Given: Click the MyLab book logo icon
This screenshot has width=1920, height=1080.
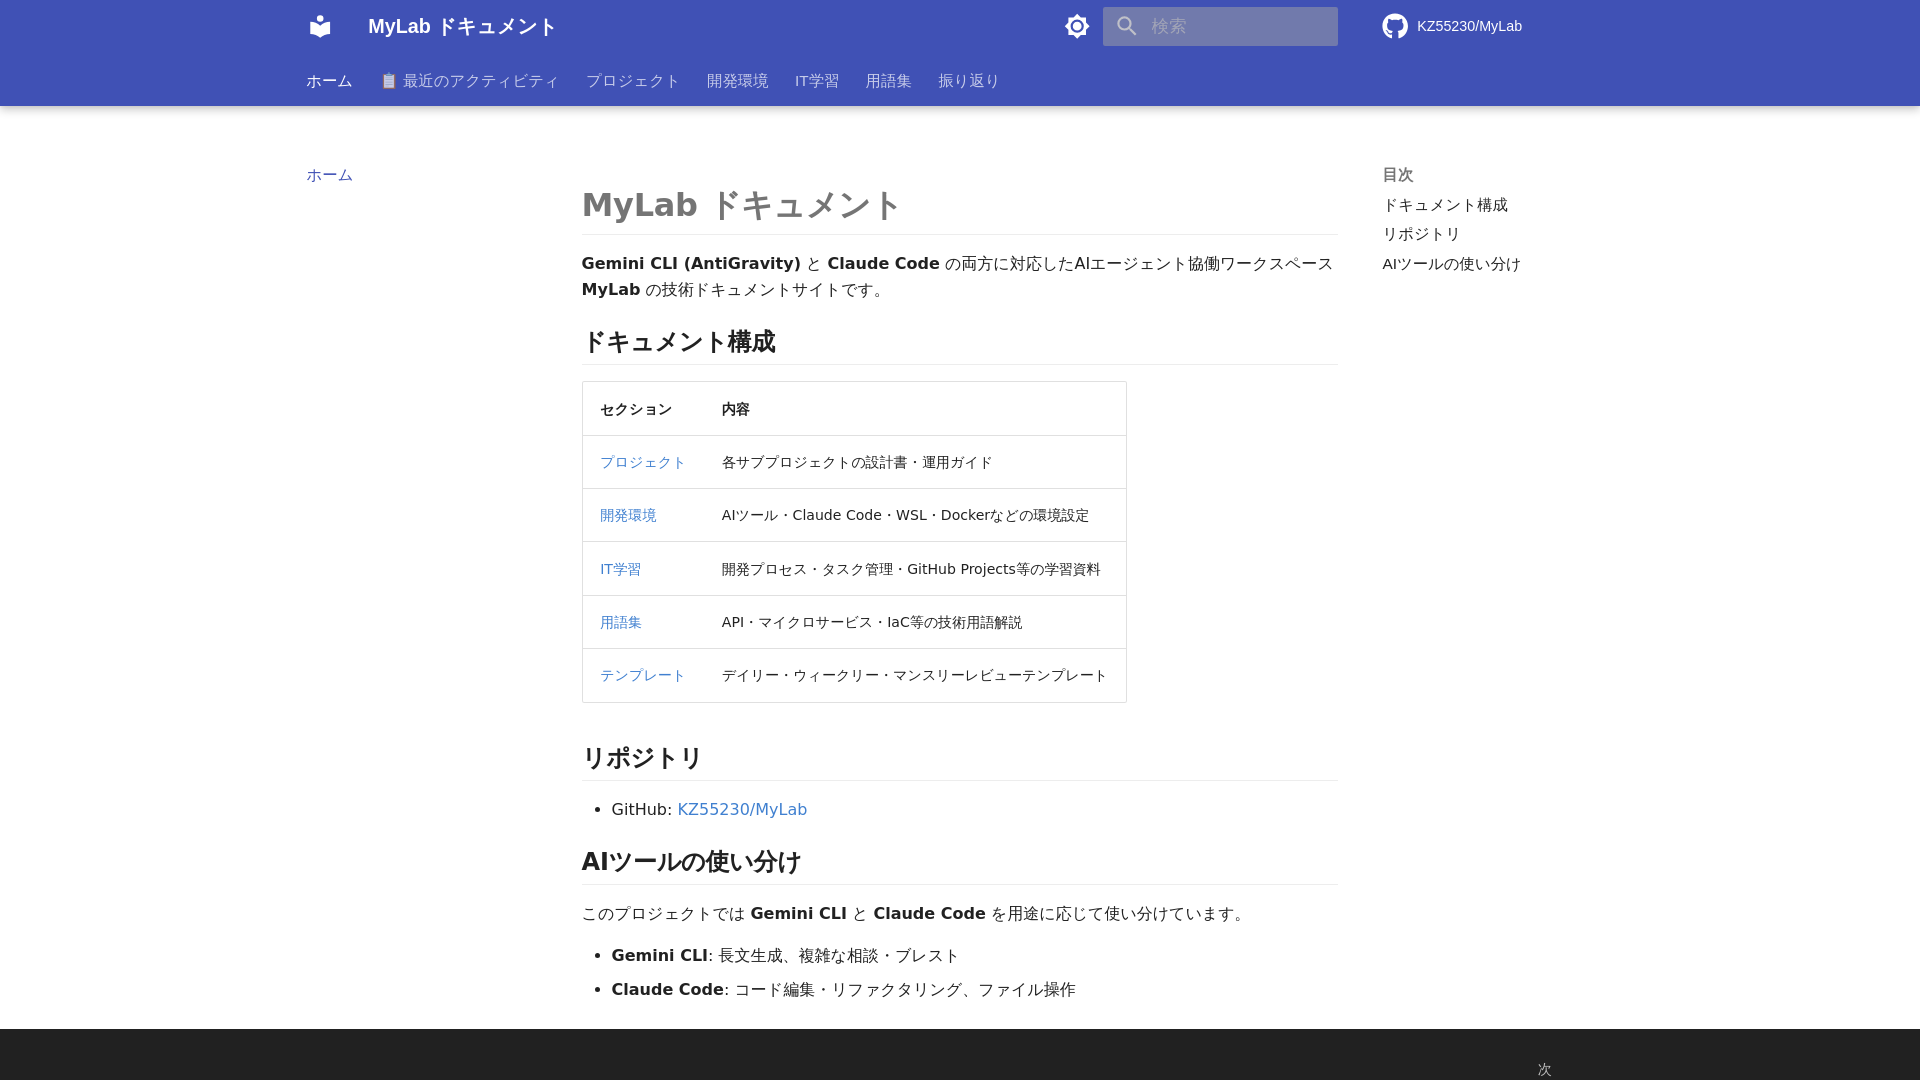Looking at the screenshot, I should [320, 26].
